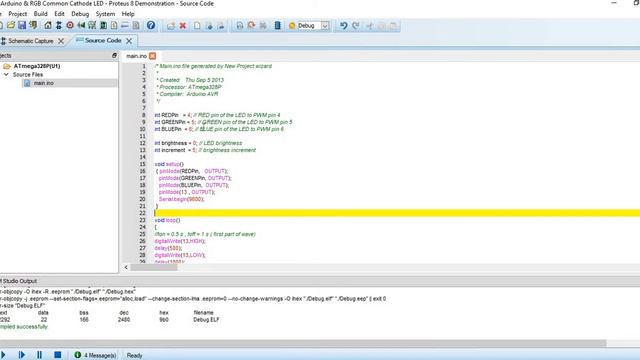Click the code editor horizontal scrollbar thumb
The height and width of the screenshot is (360, 640).
click(x=154, y=267)
